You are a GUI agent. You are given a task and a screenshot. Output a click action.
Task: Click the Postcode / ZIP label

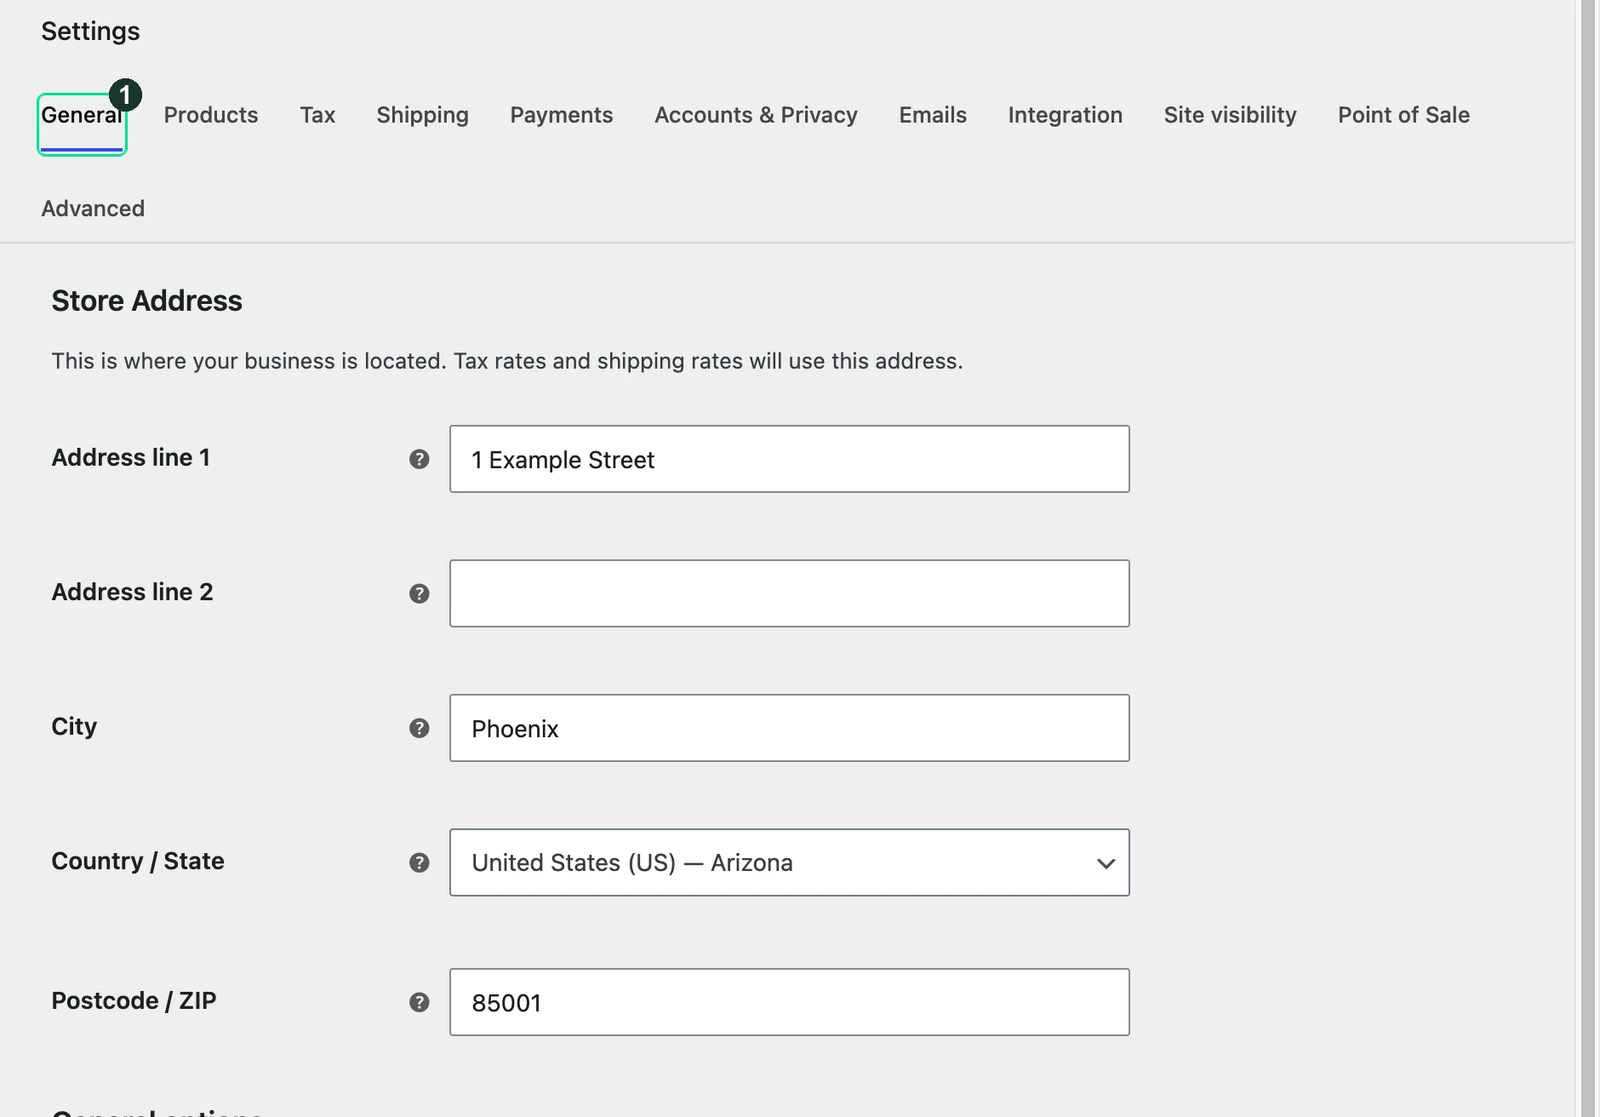coord(134,1001)
